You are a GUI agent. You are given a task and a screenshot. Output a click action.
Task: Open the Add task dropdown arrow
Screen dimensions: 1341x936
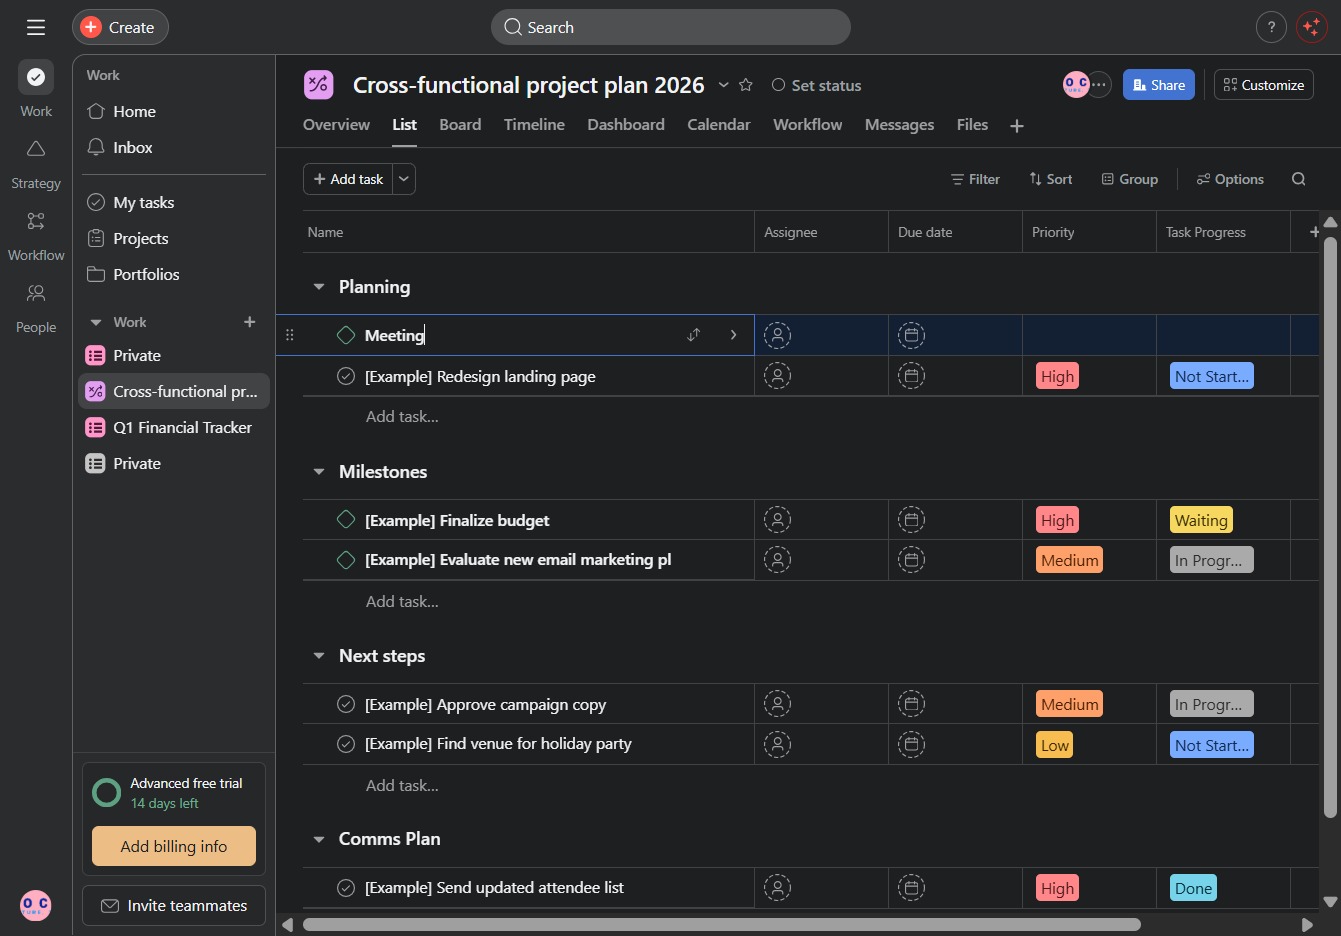pyautogui.click(x=404, y=179)
